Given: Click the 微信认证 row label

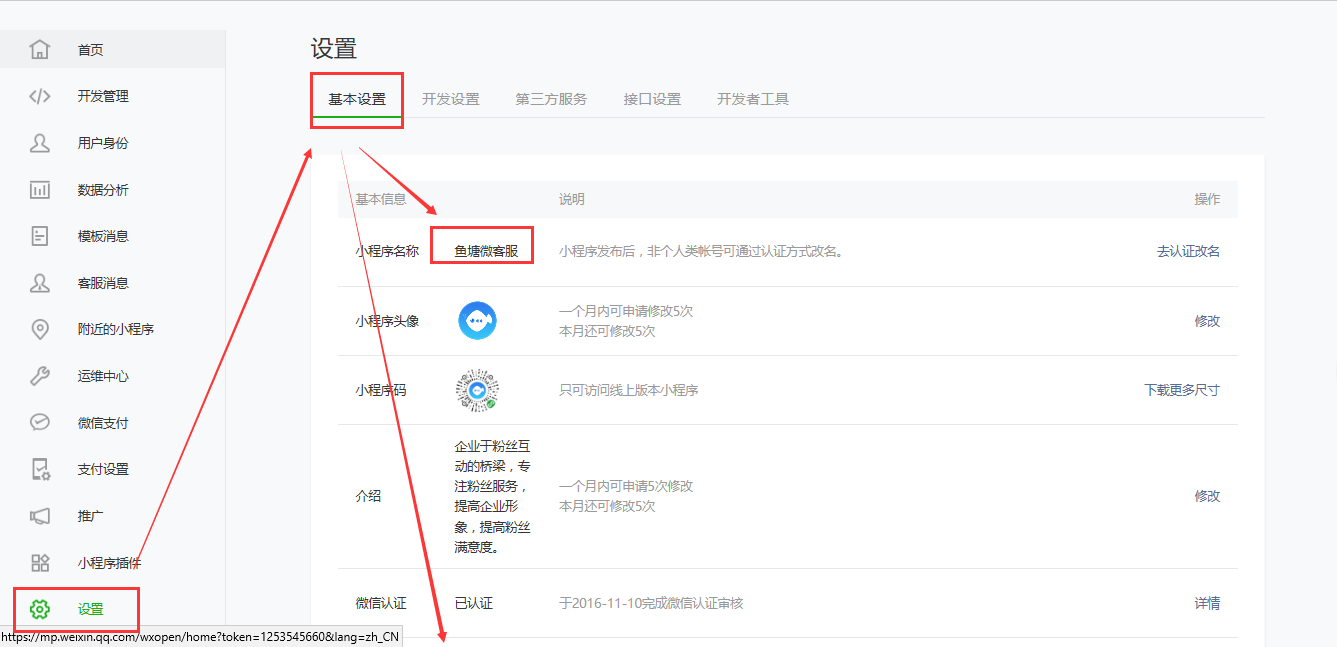Looking at the screenshot, I should tap(381, 603).
